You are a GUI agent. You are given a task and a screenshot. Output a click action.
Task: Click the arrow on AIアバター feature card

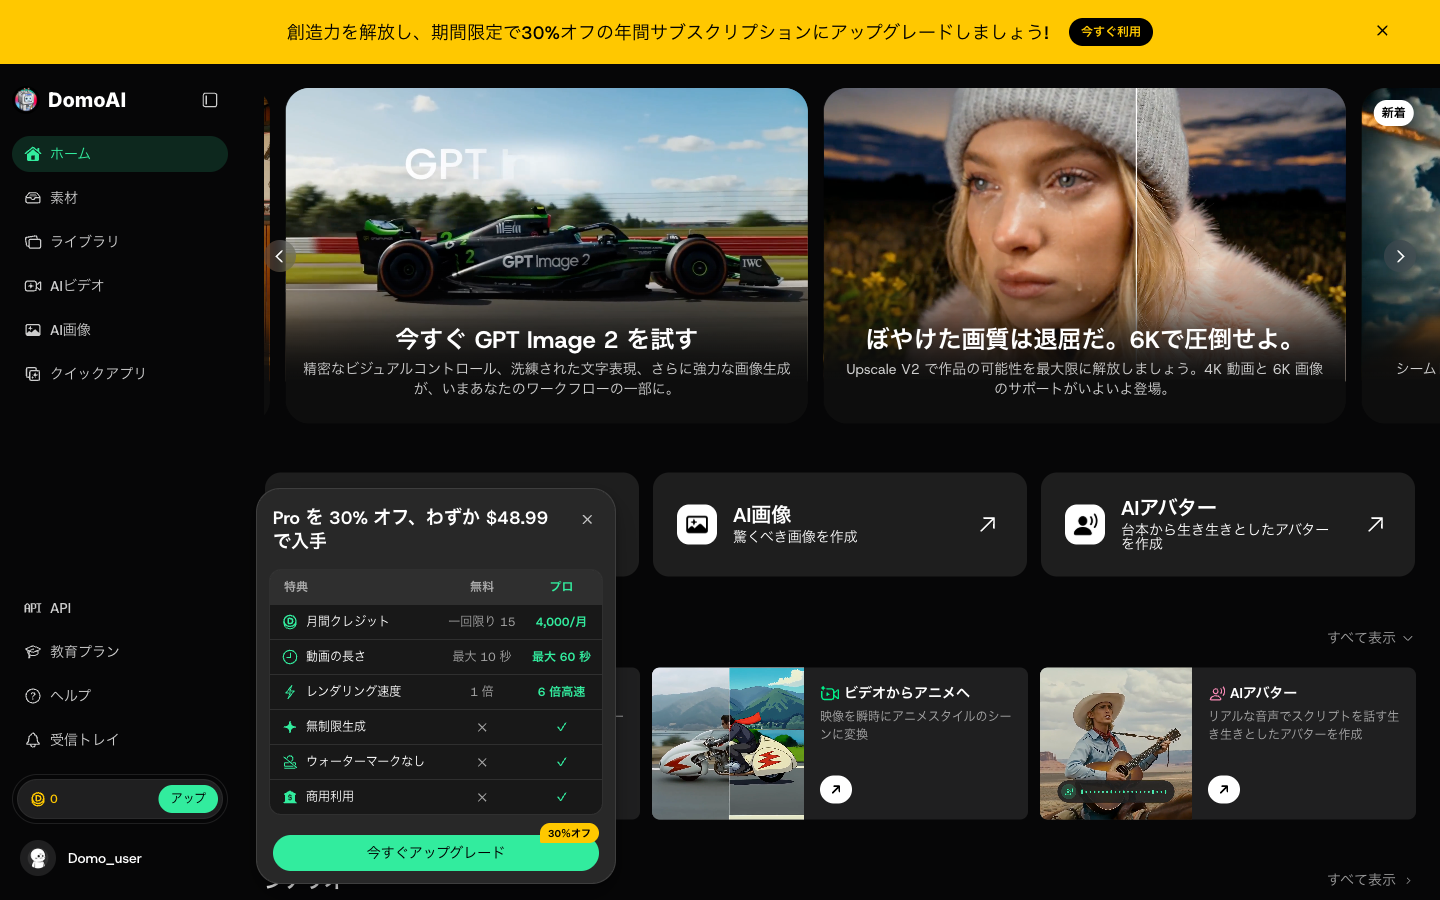[x=1376, y=524]
